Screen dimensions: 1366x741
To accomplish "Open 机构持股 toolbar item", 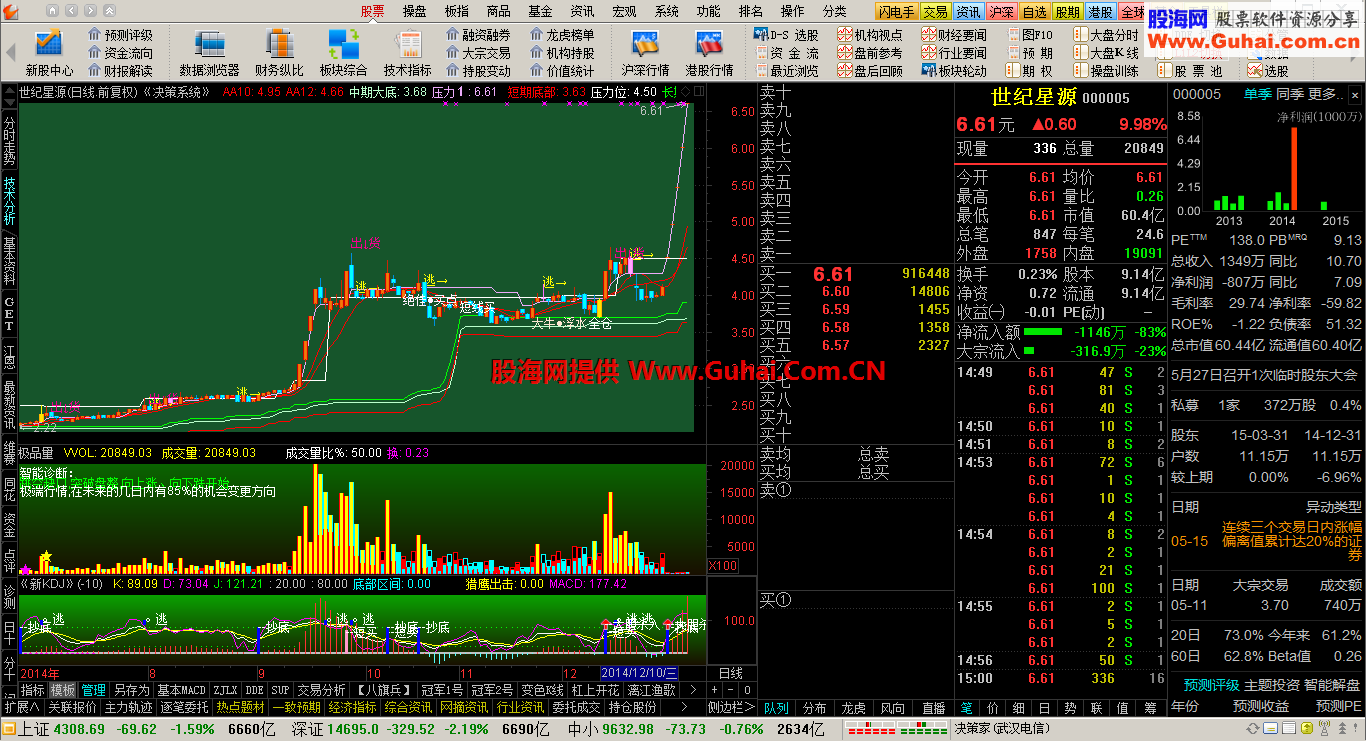I will tap(562, 53).
